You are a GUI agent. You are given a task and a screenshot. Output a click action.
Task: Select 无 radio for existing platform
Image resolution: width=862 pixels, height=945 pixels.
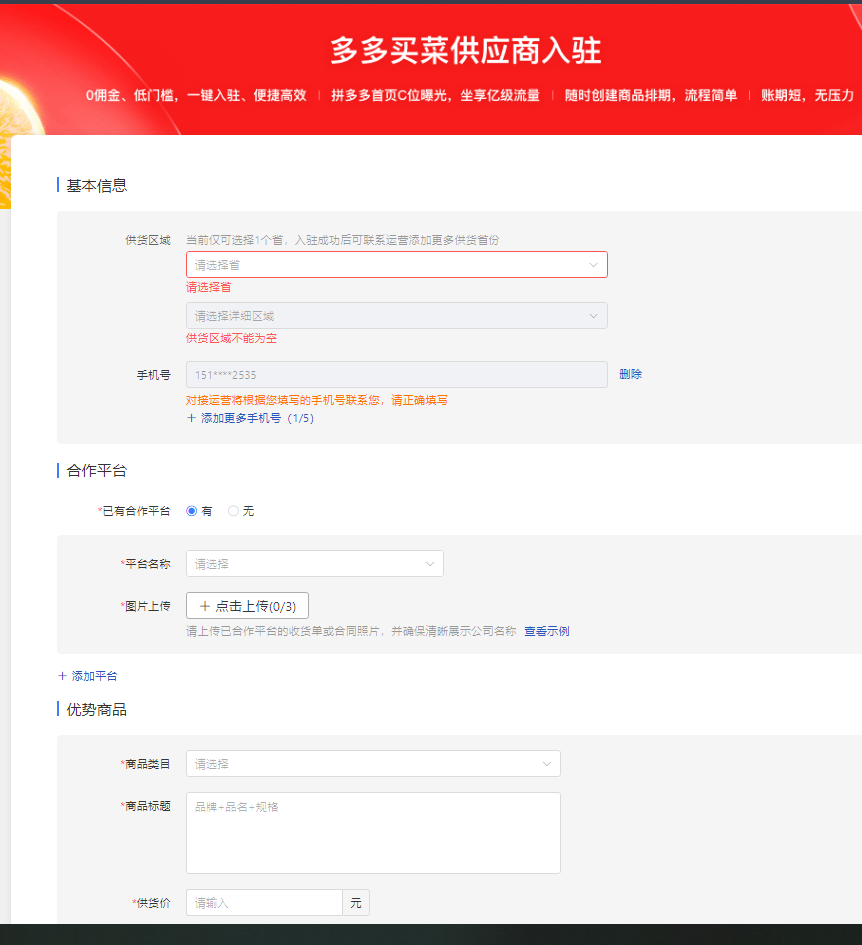pyautogui.click(x=233, y=511)
